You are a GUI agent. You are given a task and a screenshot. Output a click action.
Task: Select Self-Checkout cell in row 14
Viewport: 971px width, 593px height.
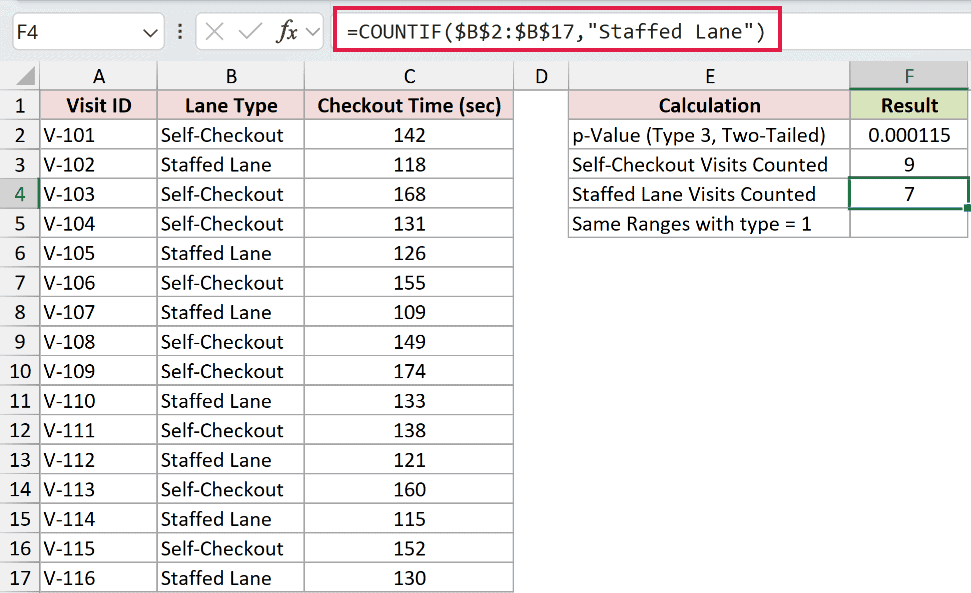coord(231,489)
